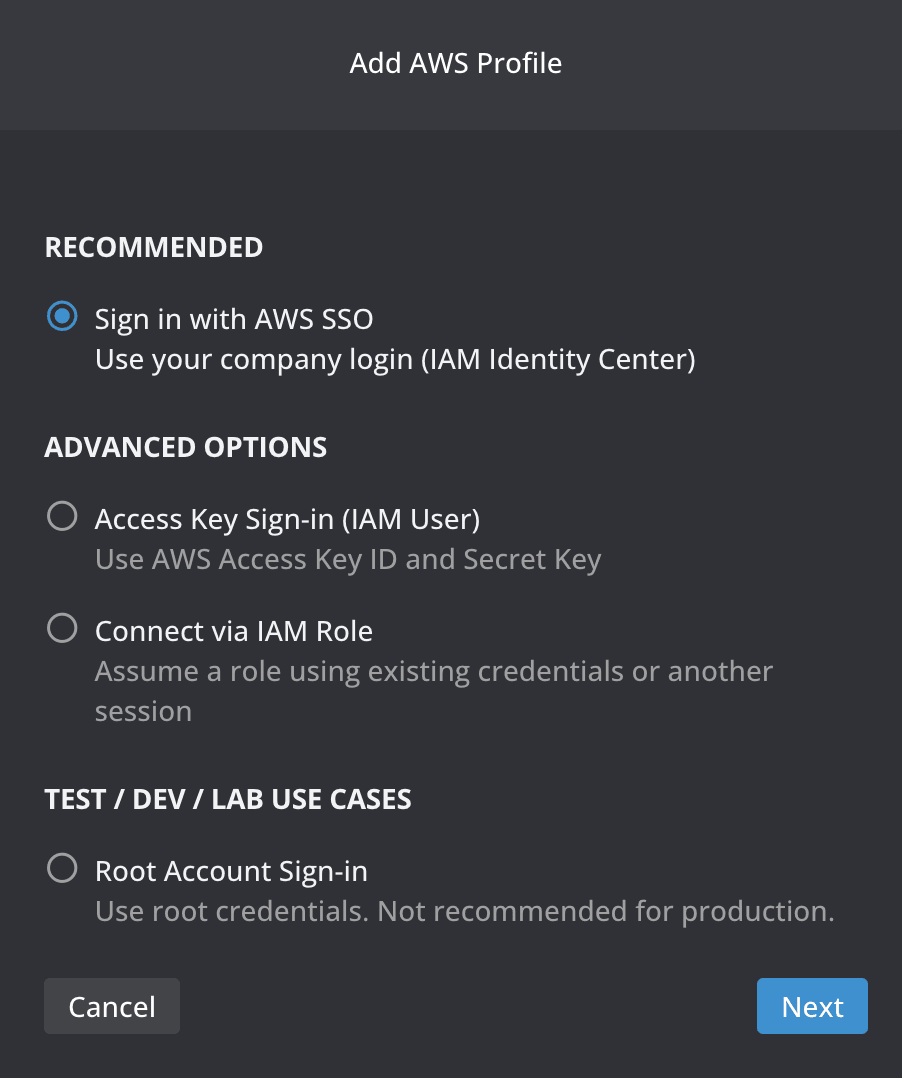The width and height of the screenshot is (902, 1078).
Task: Click the Next button
Action: point(812,1006)
